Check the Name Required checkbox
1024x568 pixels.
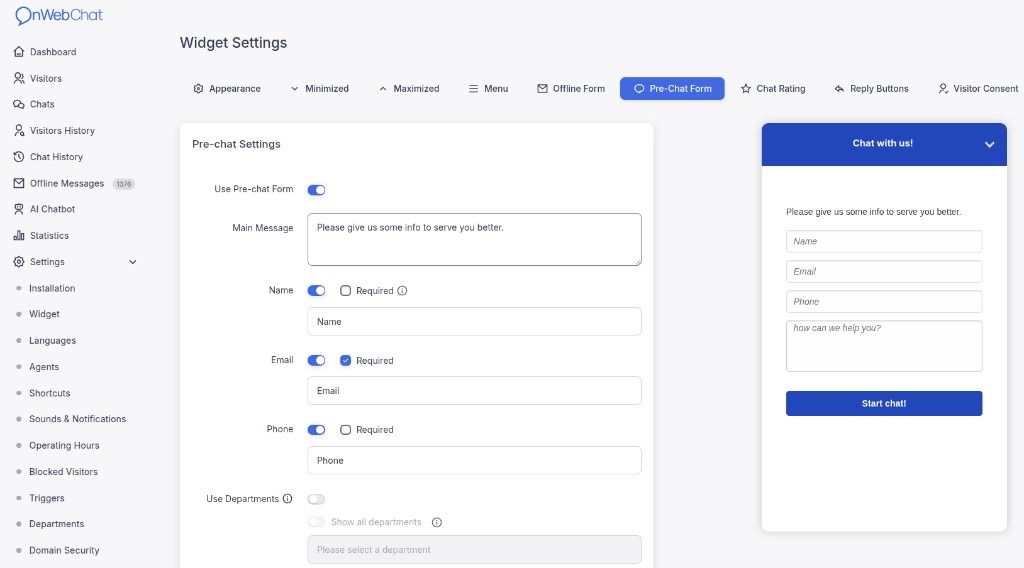[x=346, y=291]
